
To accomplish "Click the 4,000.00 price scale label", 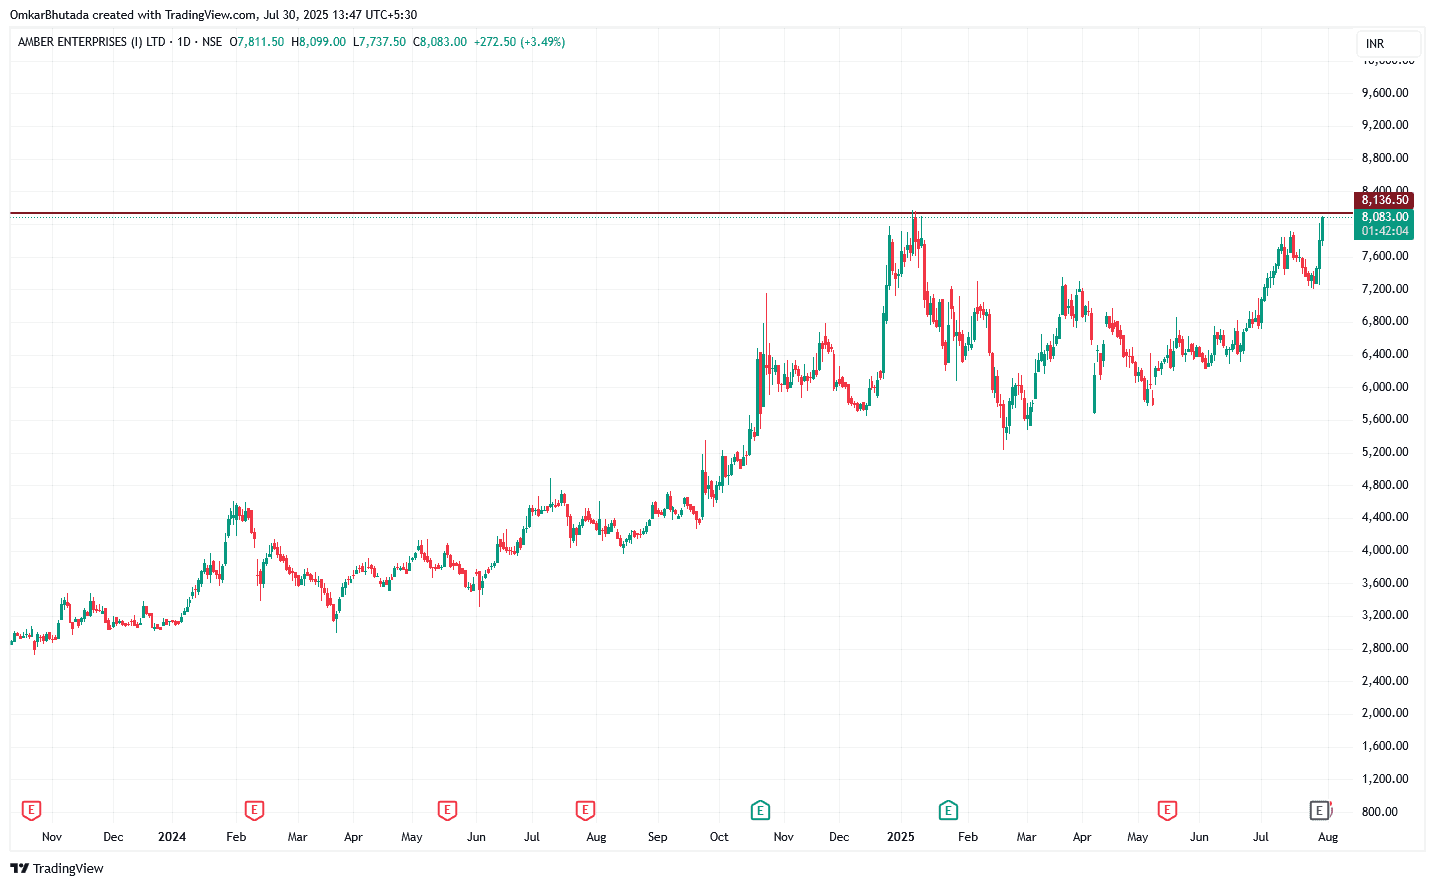I will [1385, 550].
